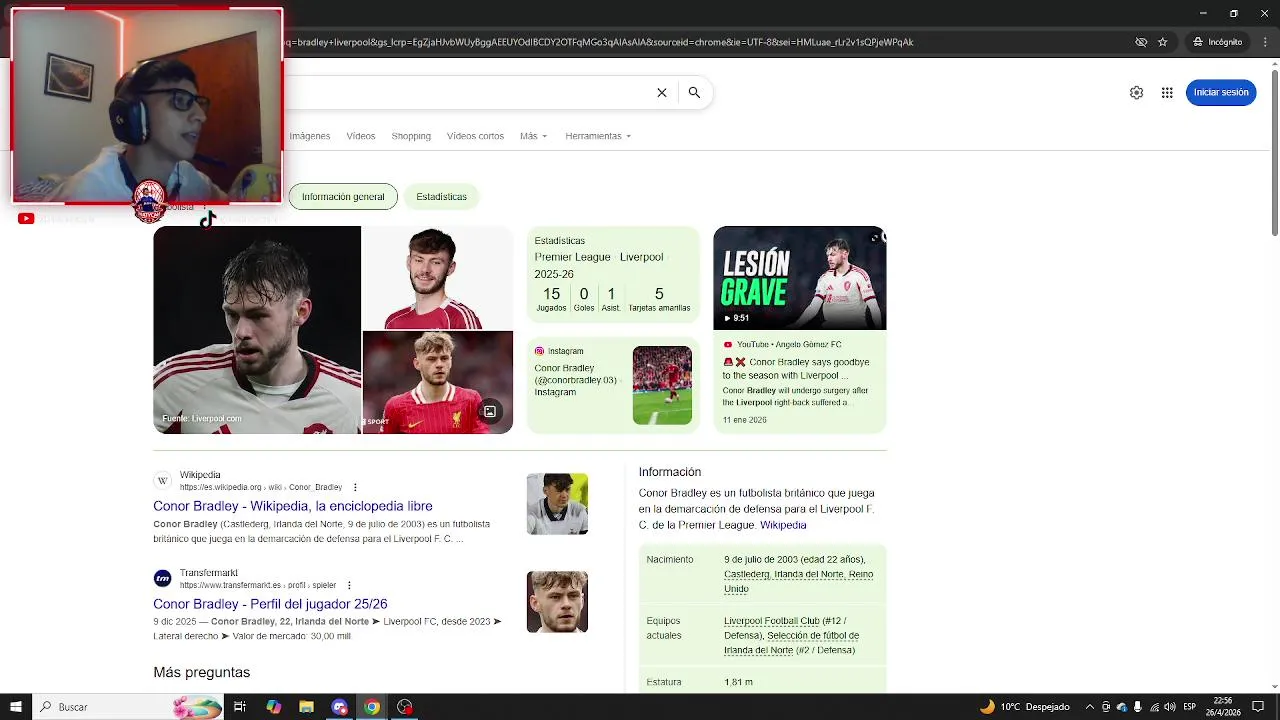The height and width of the screenshot is (720, 1280).
Task: Open Google Chrome taskbar icon
Action: [372, 707]
